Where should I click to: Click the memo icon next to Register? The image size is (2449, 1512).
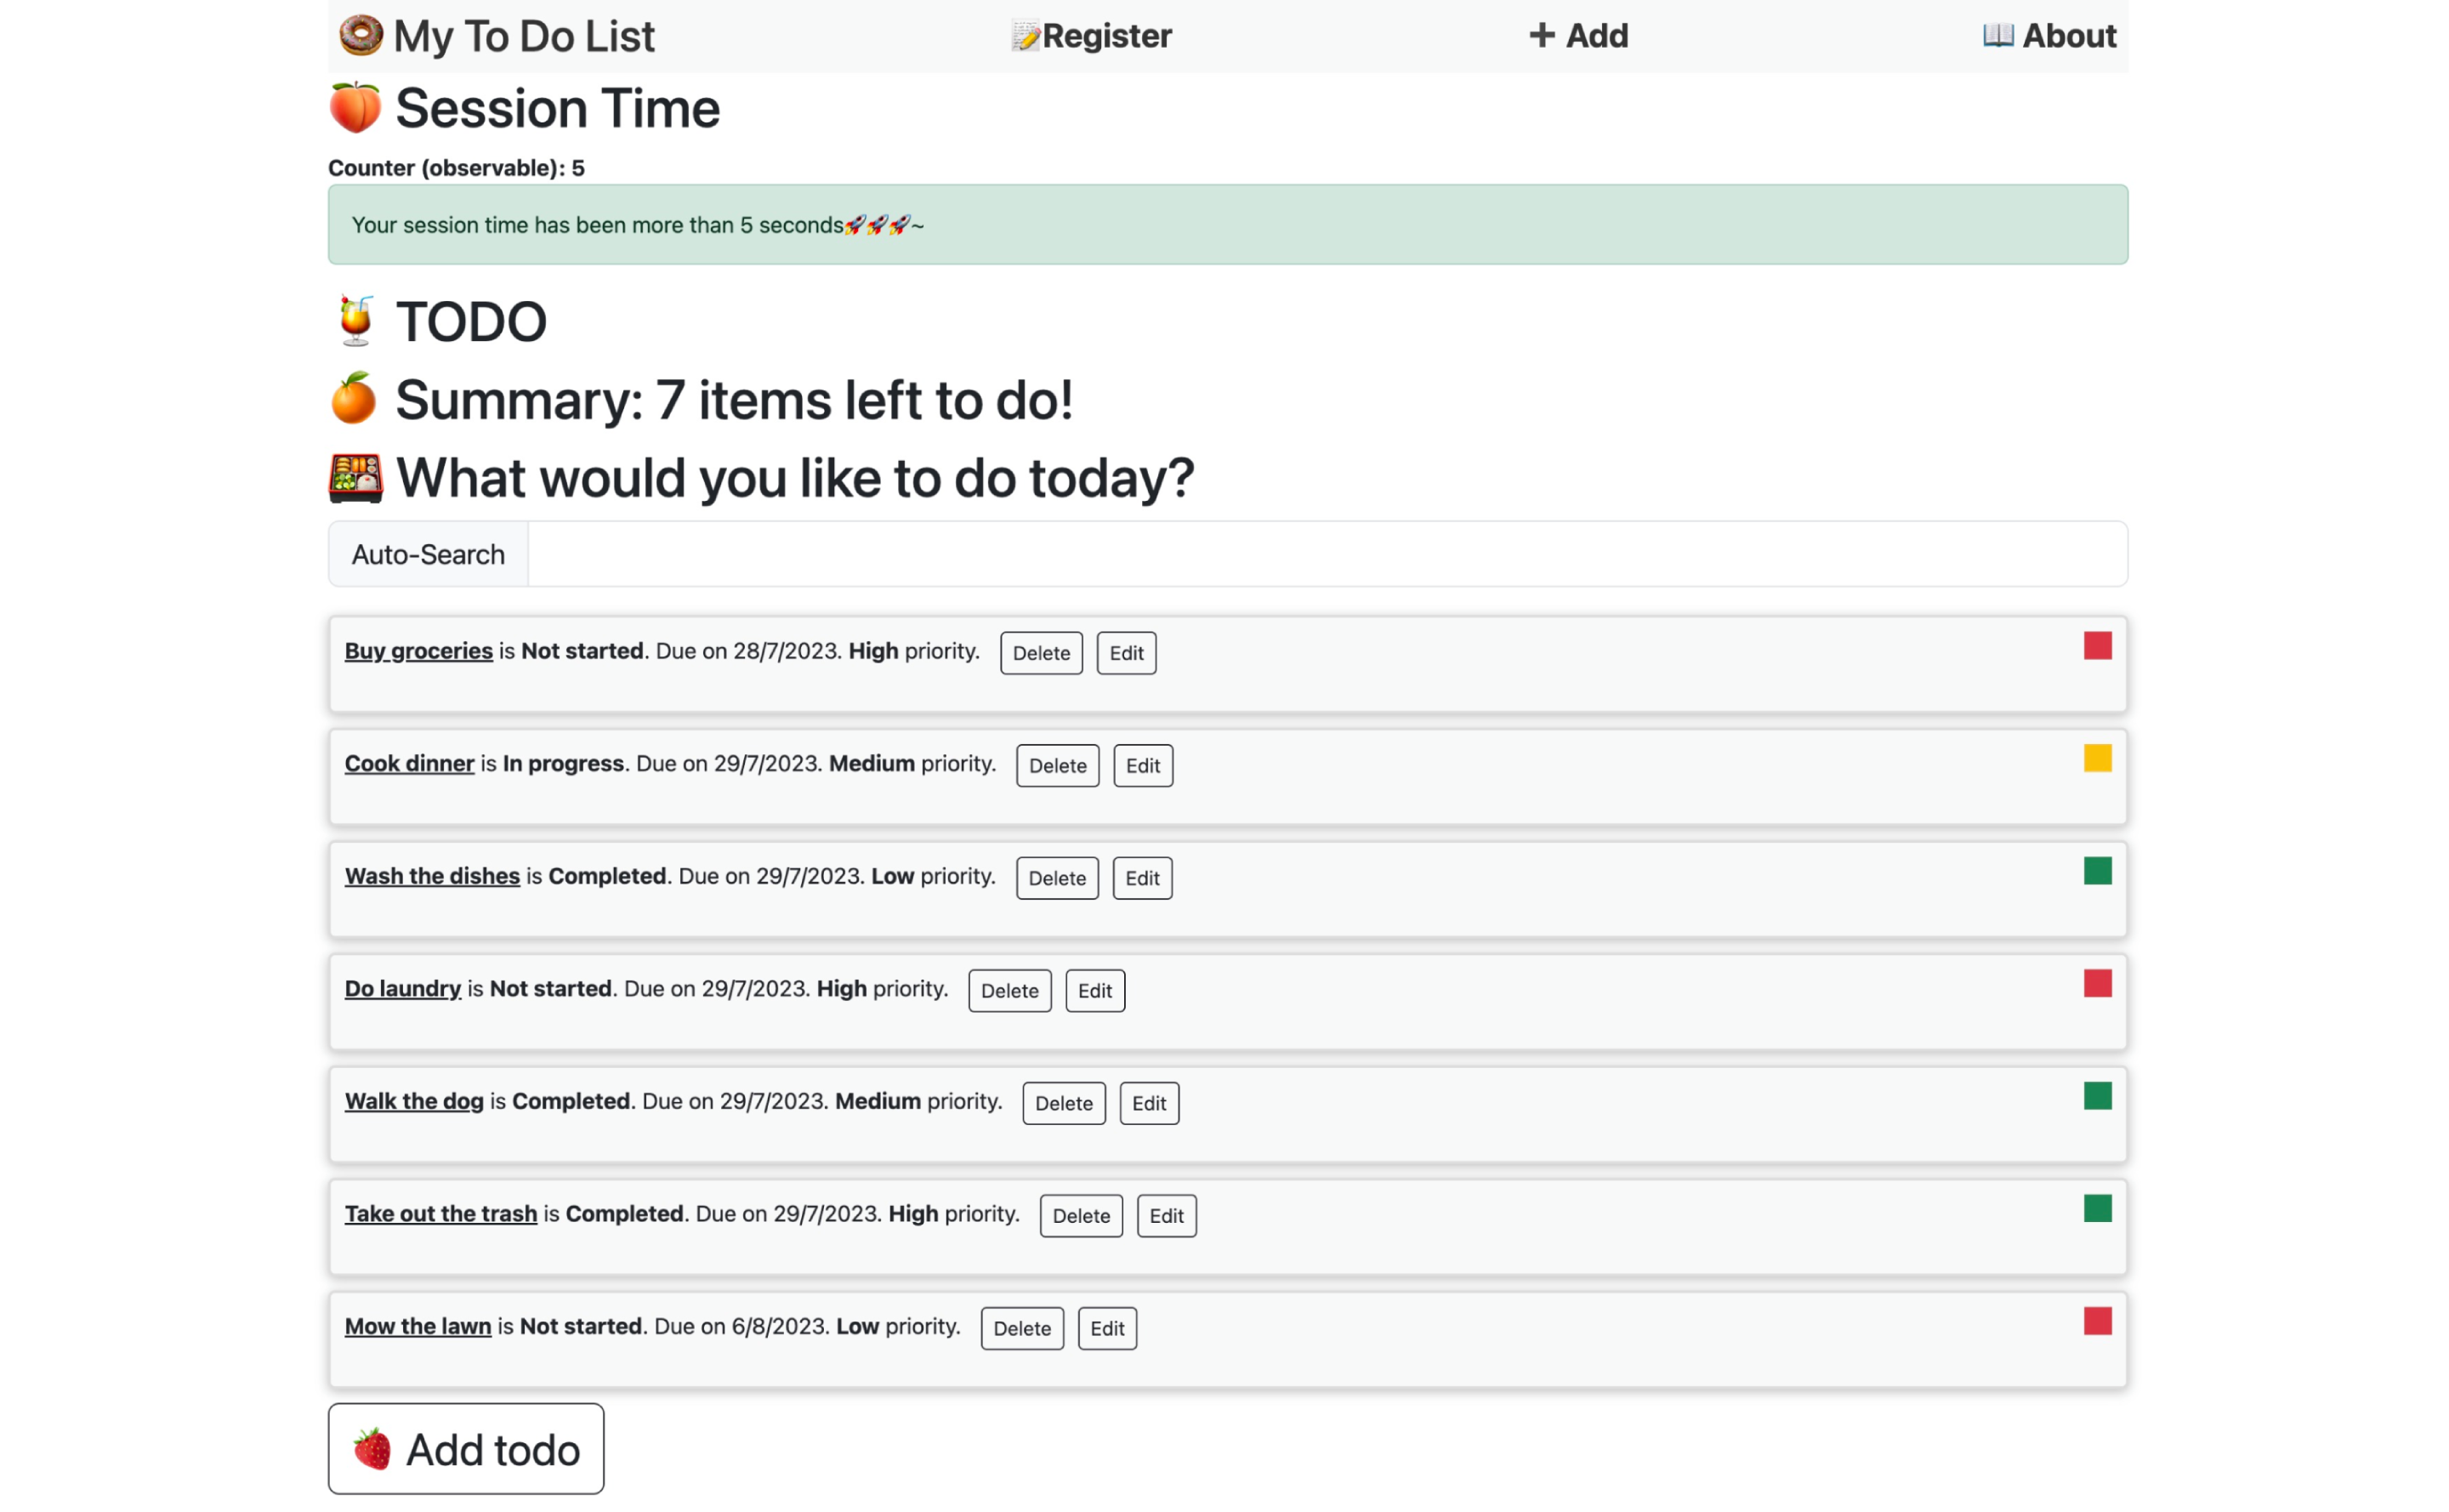(1025, 36)
